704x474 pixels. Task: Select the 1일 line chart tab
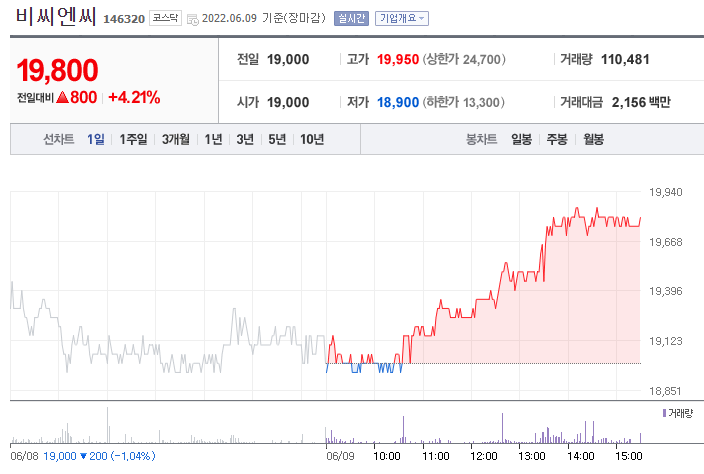pyautogui.click(x=96, y=139)
